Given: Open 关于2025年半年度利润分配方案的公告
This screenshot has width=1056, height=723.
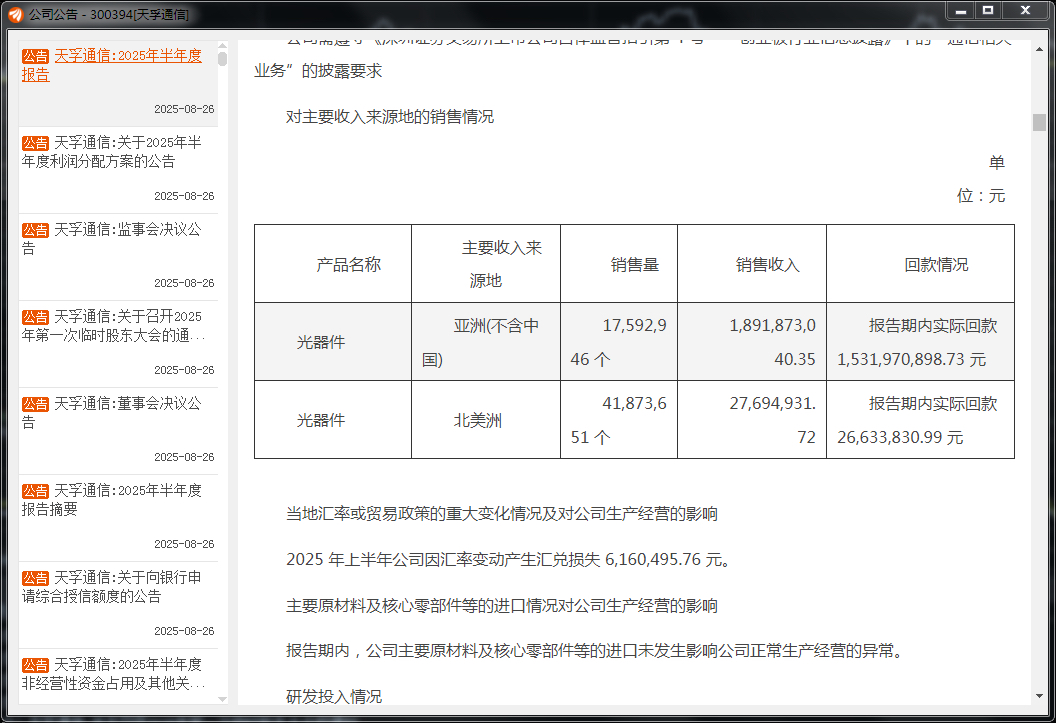Looking at the screenshot, I should (x=112, y=152).
